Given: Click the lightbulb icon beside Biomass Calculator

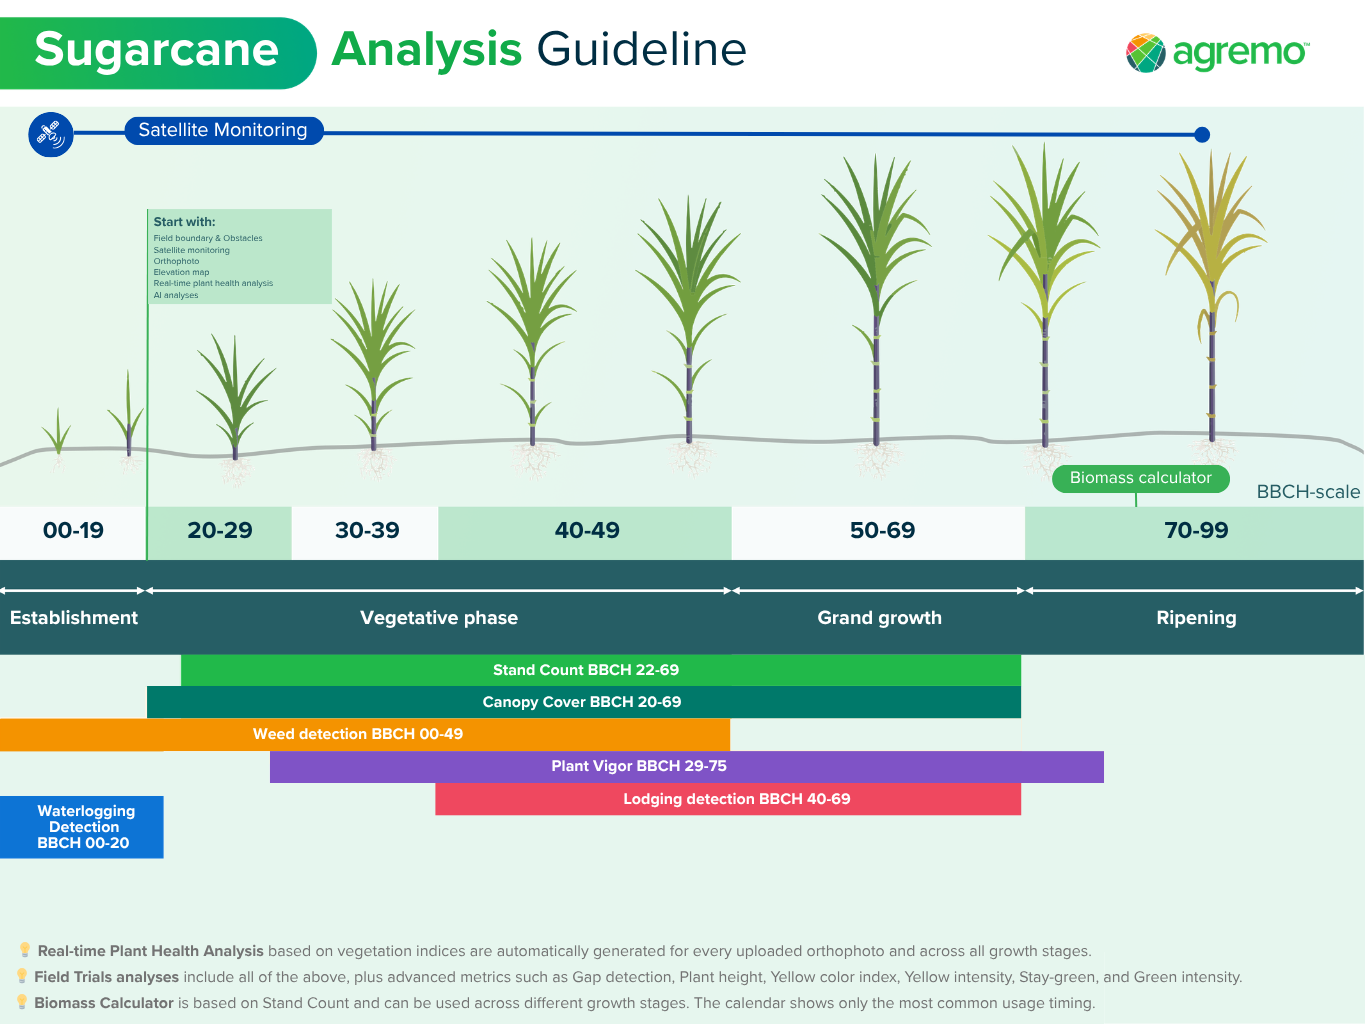Looking at the screenshot, I should (x=22, y=1003).
